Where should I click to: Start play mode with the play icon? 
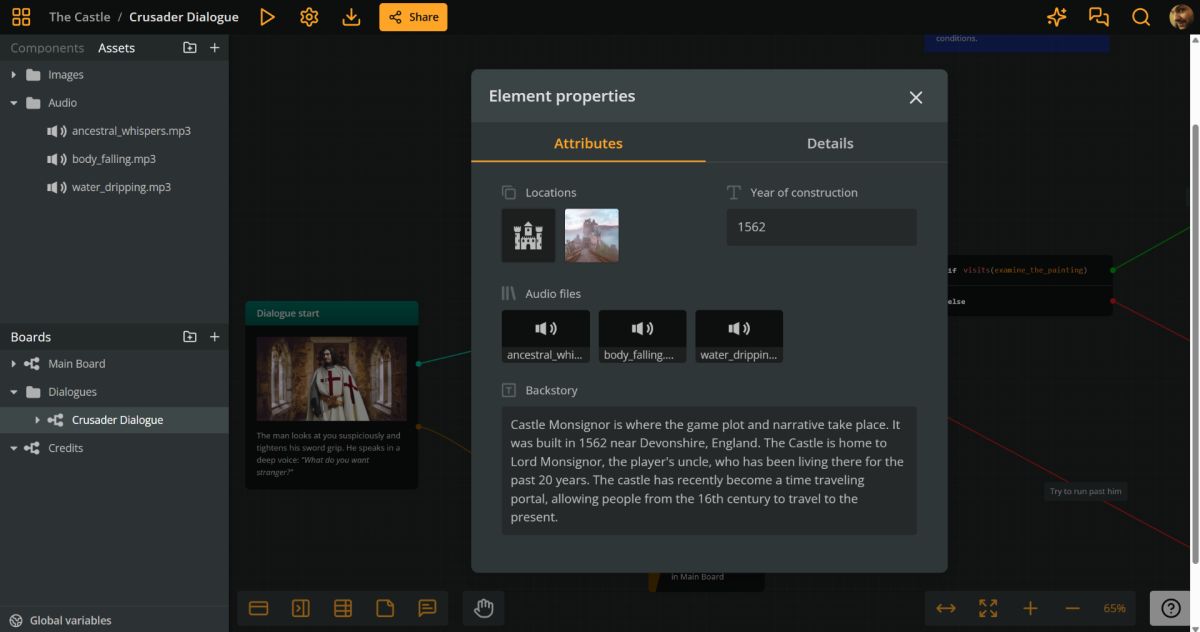click(x=267, y=17)
